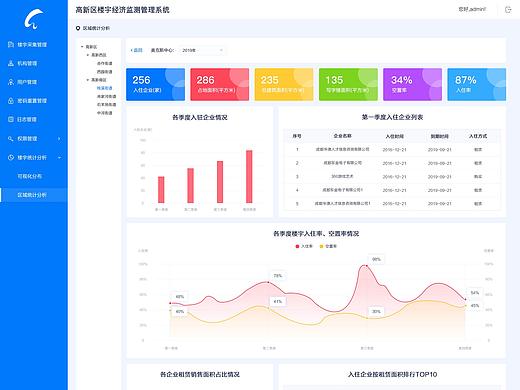Click the 企业名称 column header
The width and height of the screenshot is (520, 390).
[x=343, y=136]
